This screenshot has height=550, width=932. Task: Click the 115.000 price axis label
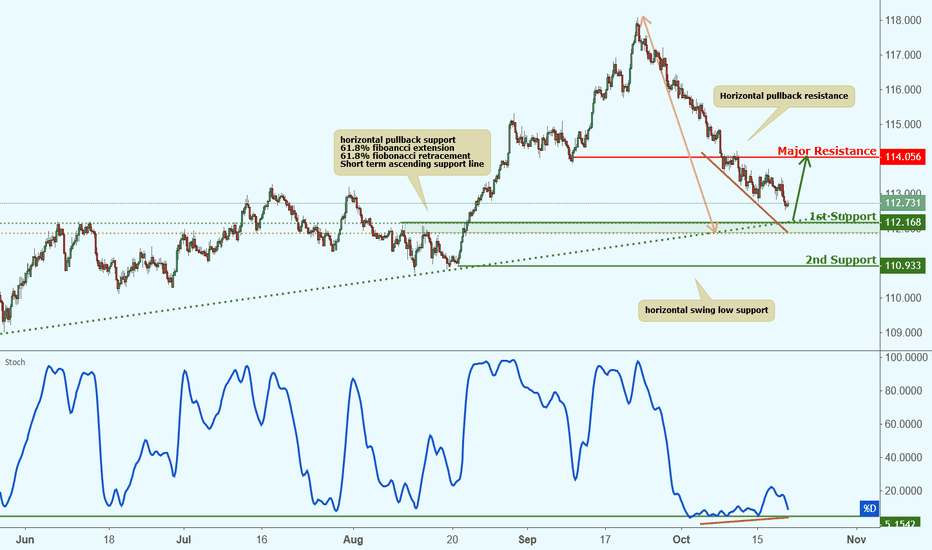[903, 124]
